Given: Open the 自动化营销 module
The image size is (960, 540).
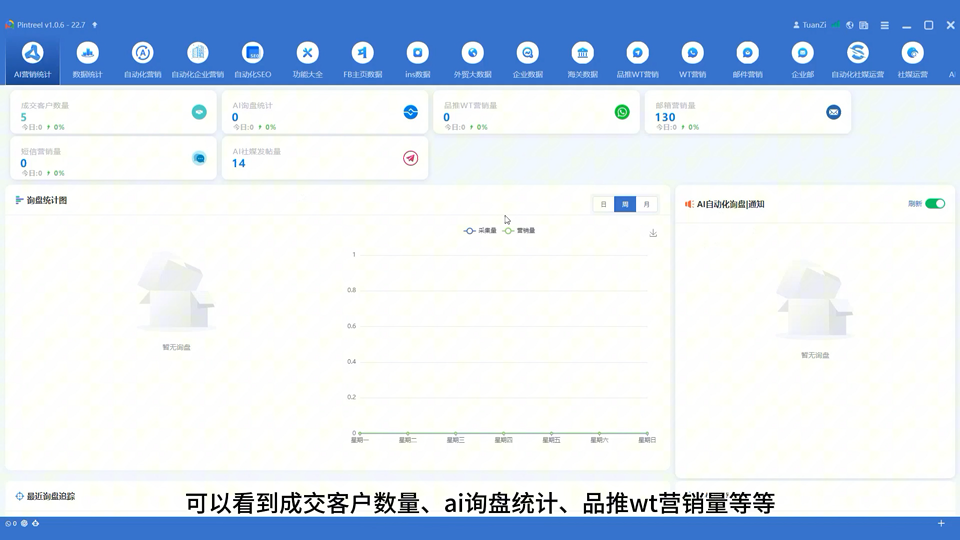Looking at the screenshot, I should tap(143, 60).
